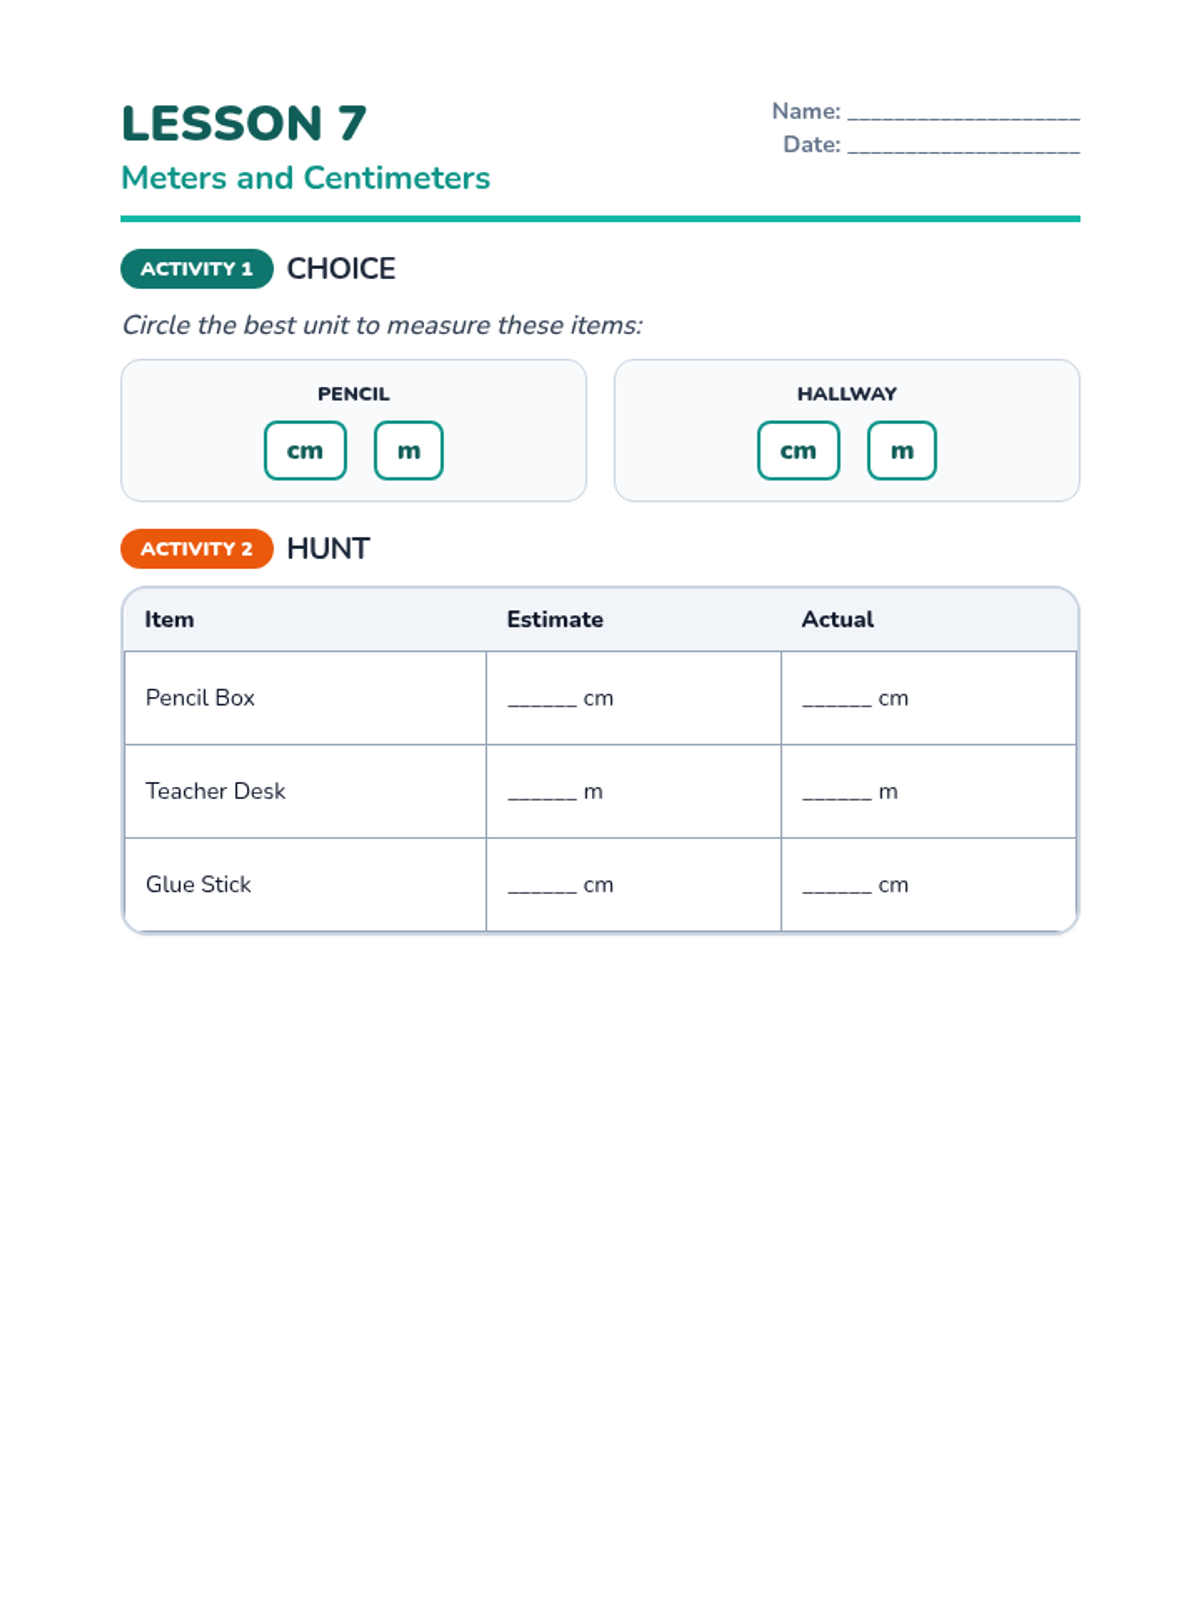Click Teacher Desk estimate blank
The image size is (1200, 1600).
tap(542, 793)
